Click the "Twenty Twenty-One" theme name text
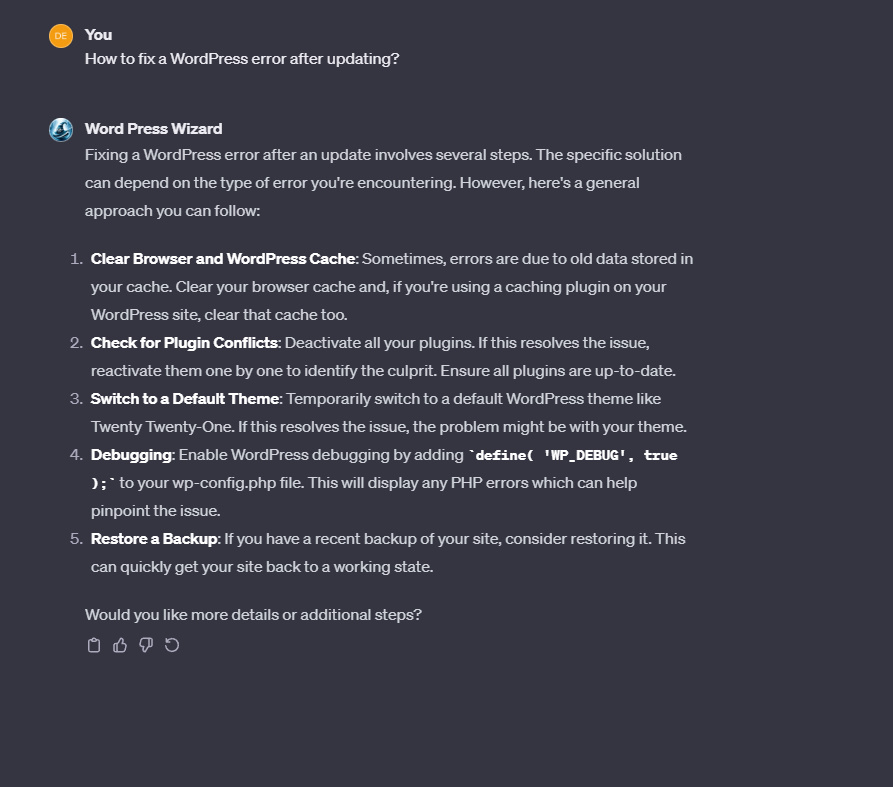The width and height of the screenshot is (893, 787). click(151, 427)
